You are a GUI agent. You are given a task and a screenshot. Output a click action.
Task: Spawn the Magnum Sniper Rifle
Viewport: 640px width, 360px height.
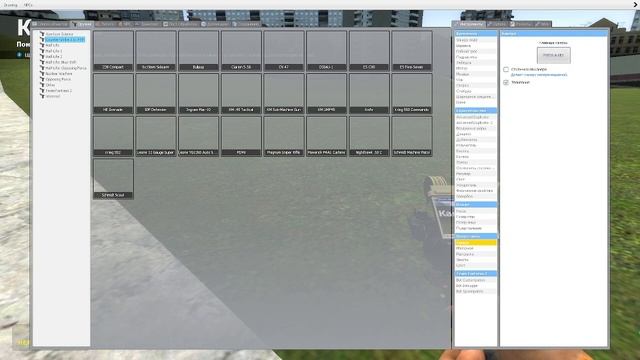[x=284, y=136]
